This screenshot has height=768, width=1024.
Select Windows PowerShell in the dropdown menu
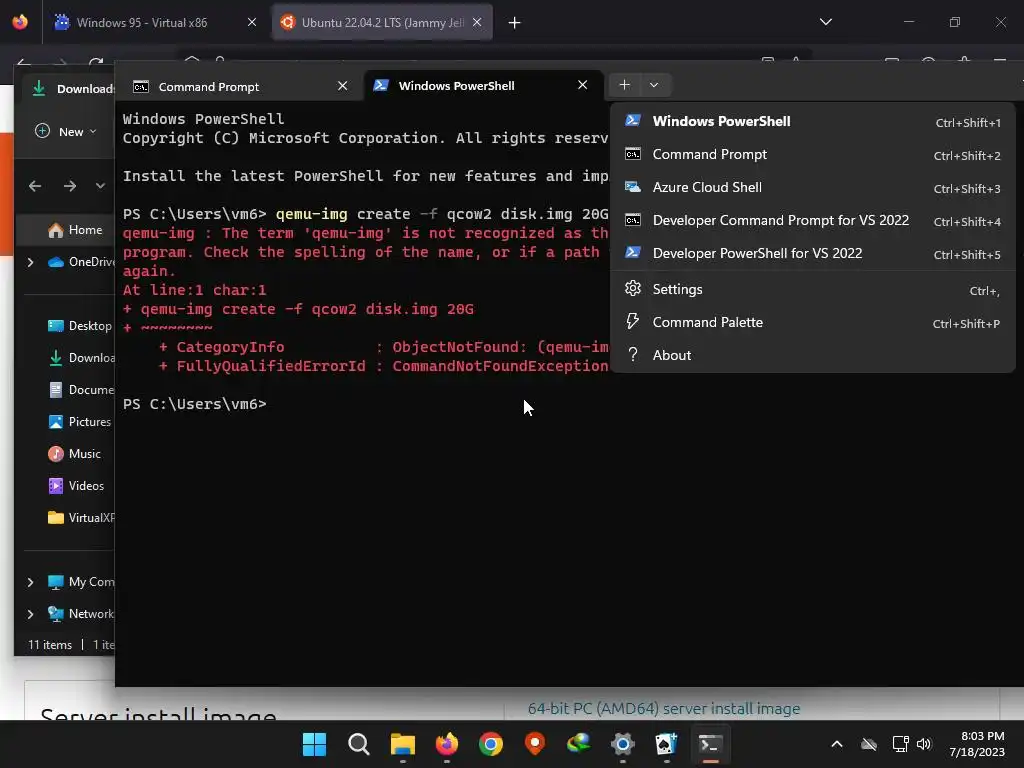[x=812, y=121]
